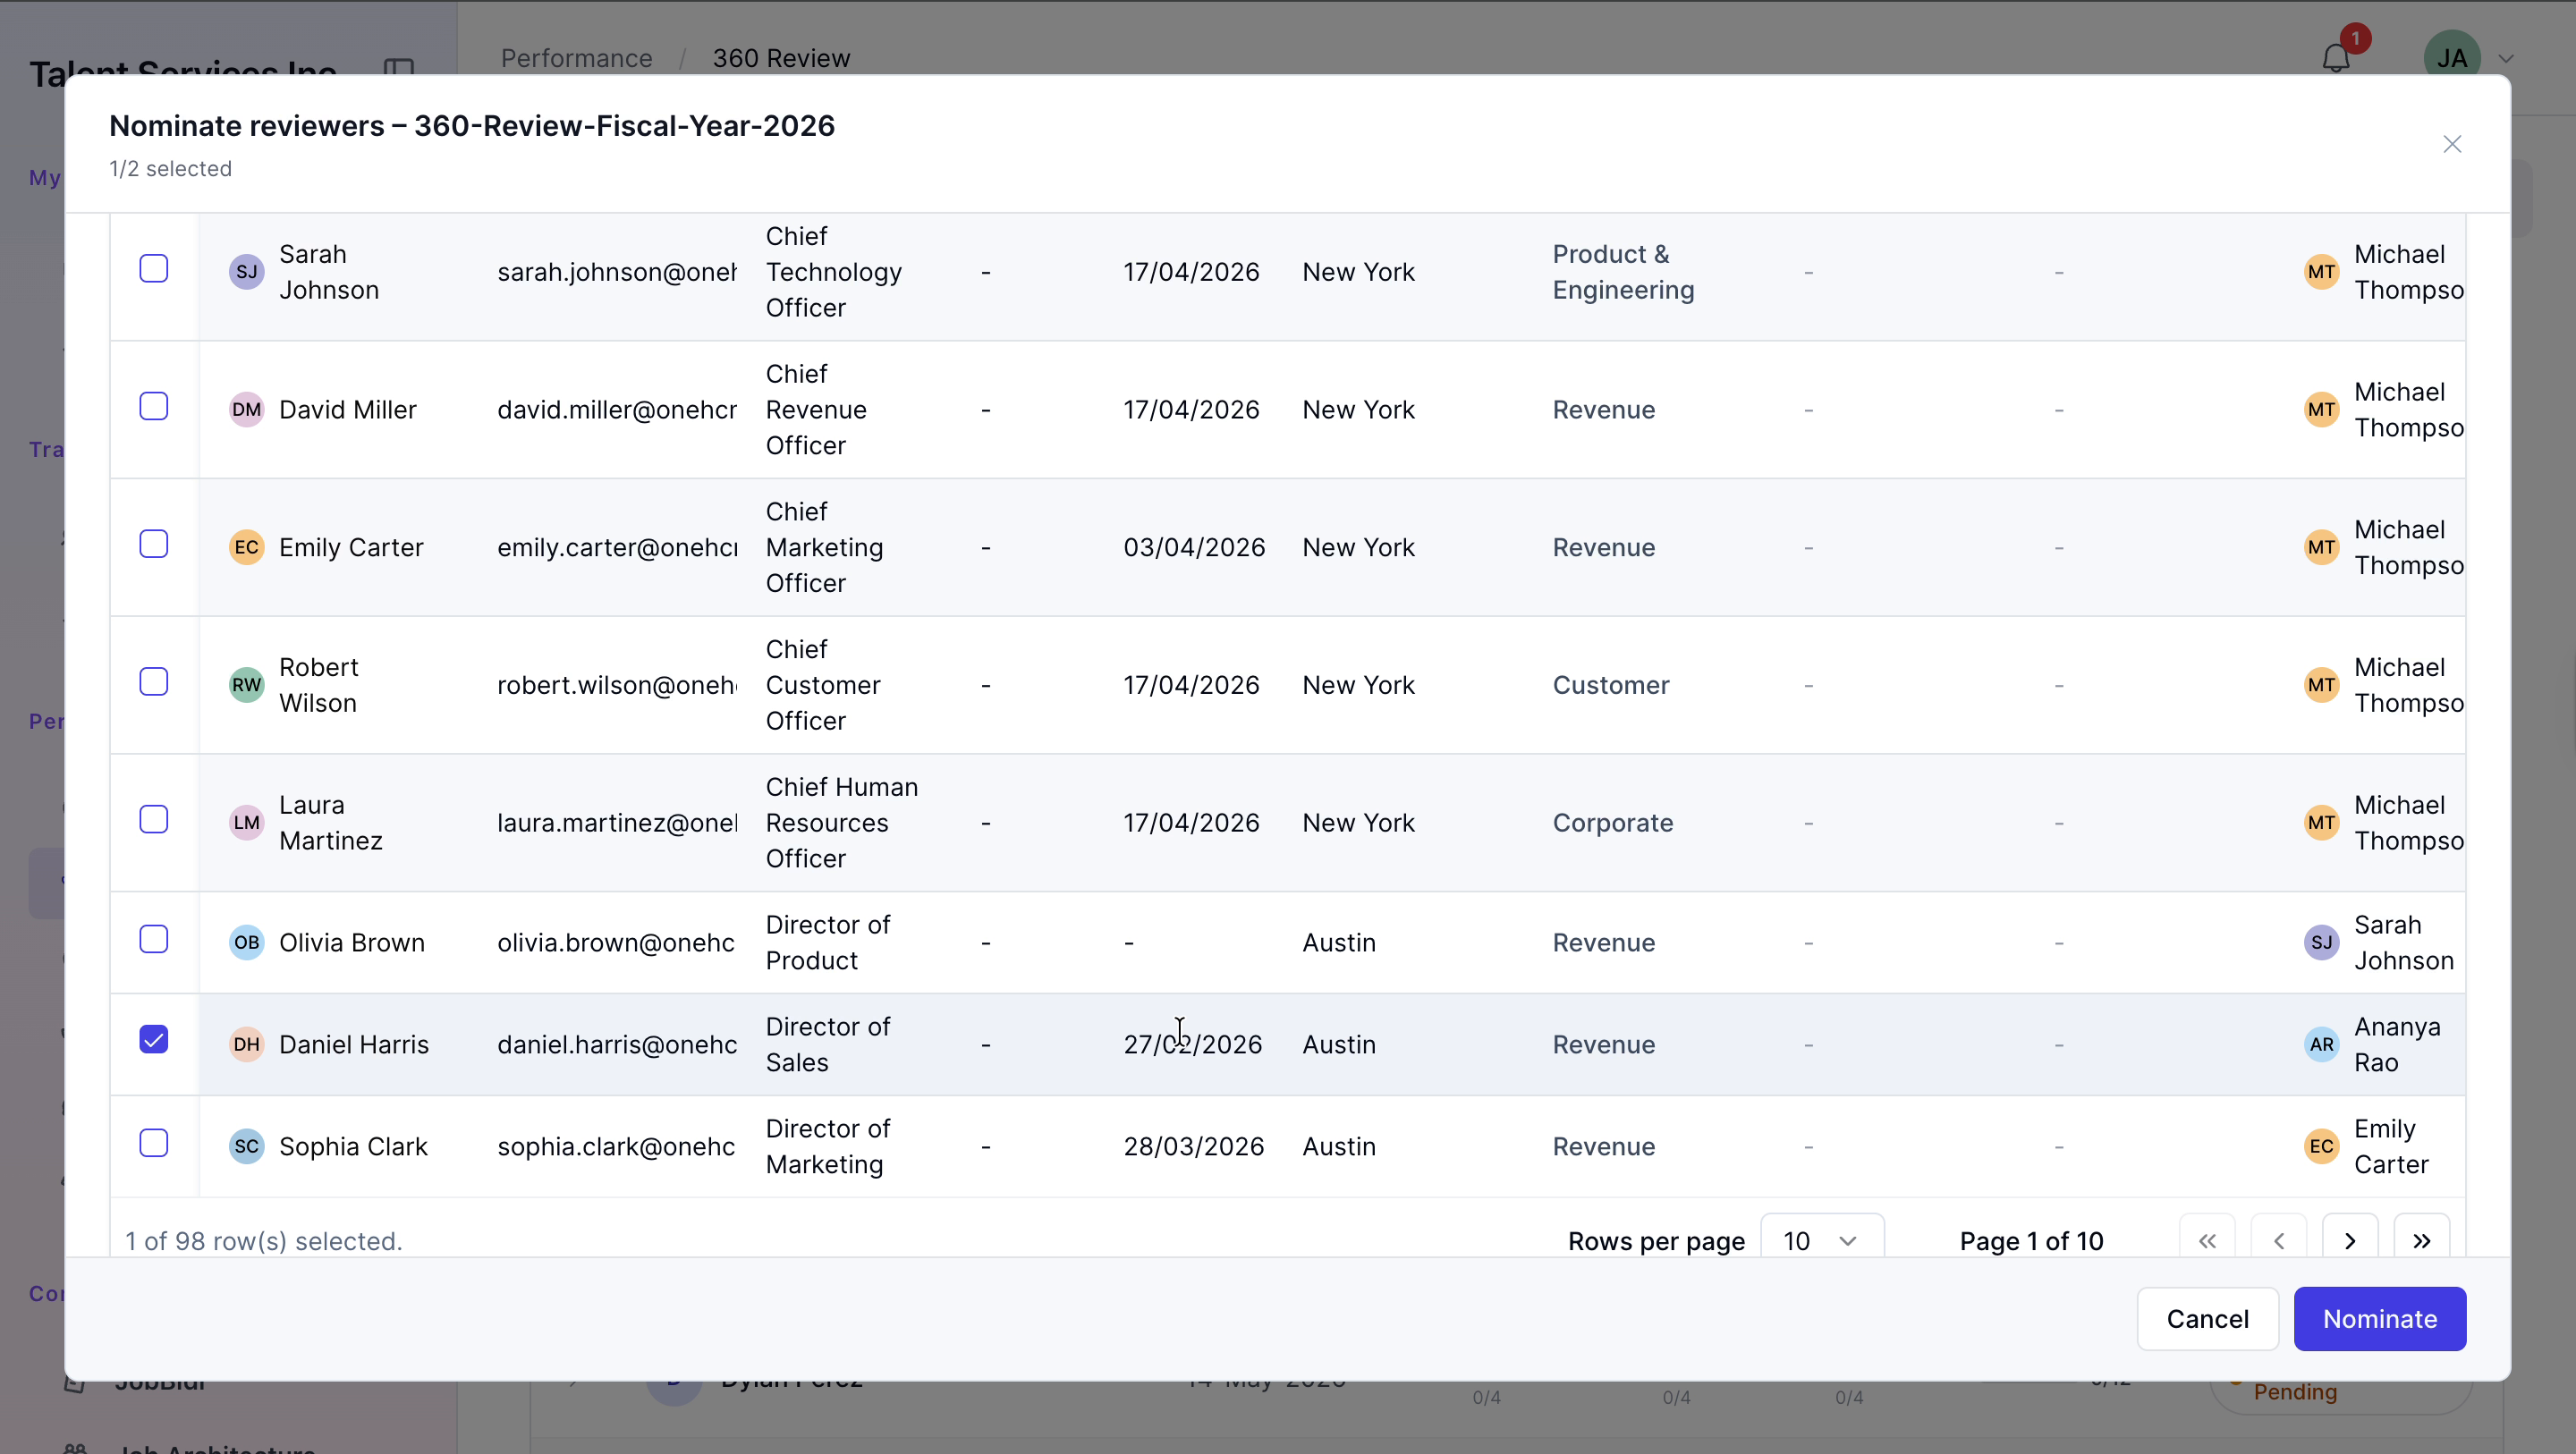
Task: Select Sarah Johnson's checkbox
Action: (153, 268)
